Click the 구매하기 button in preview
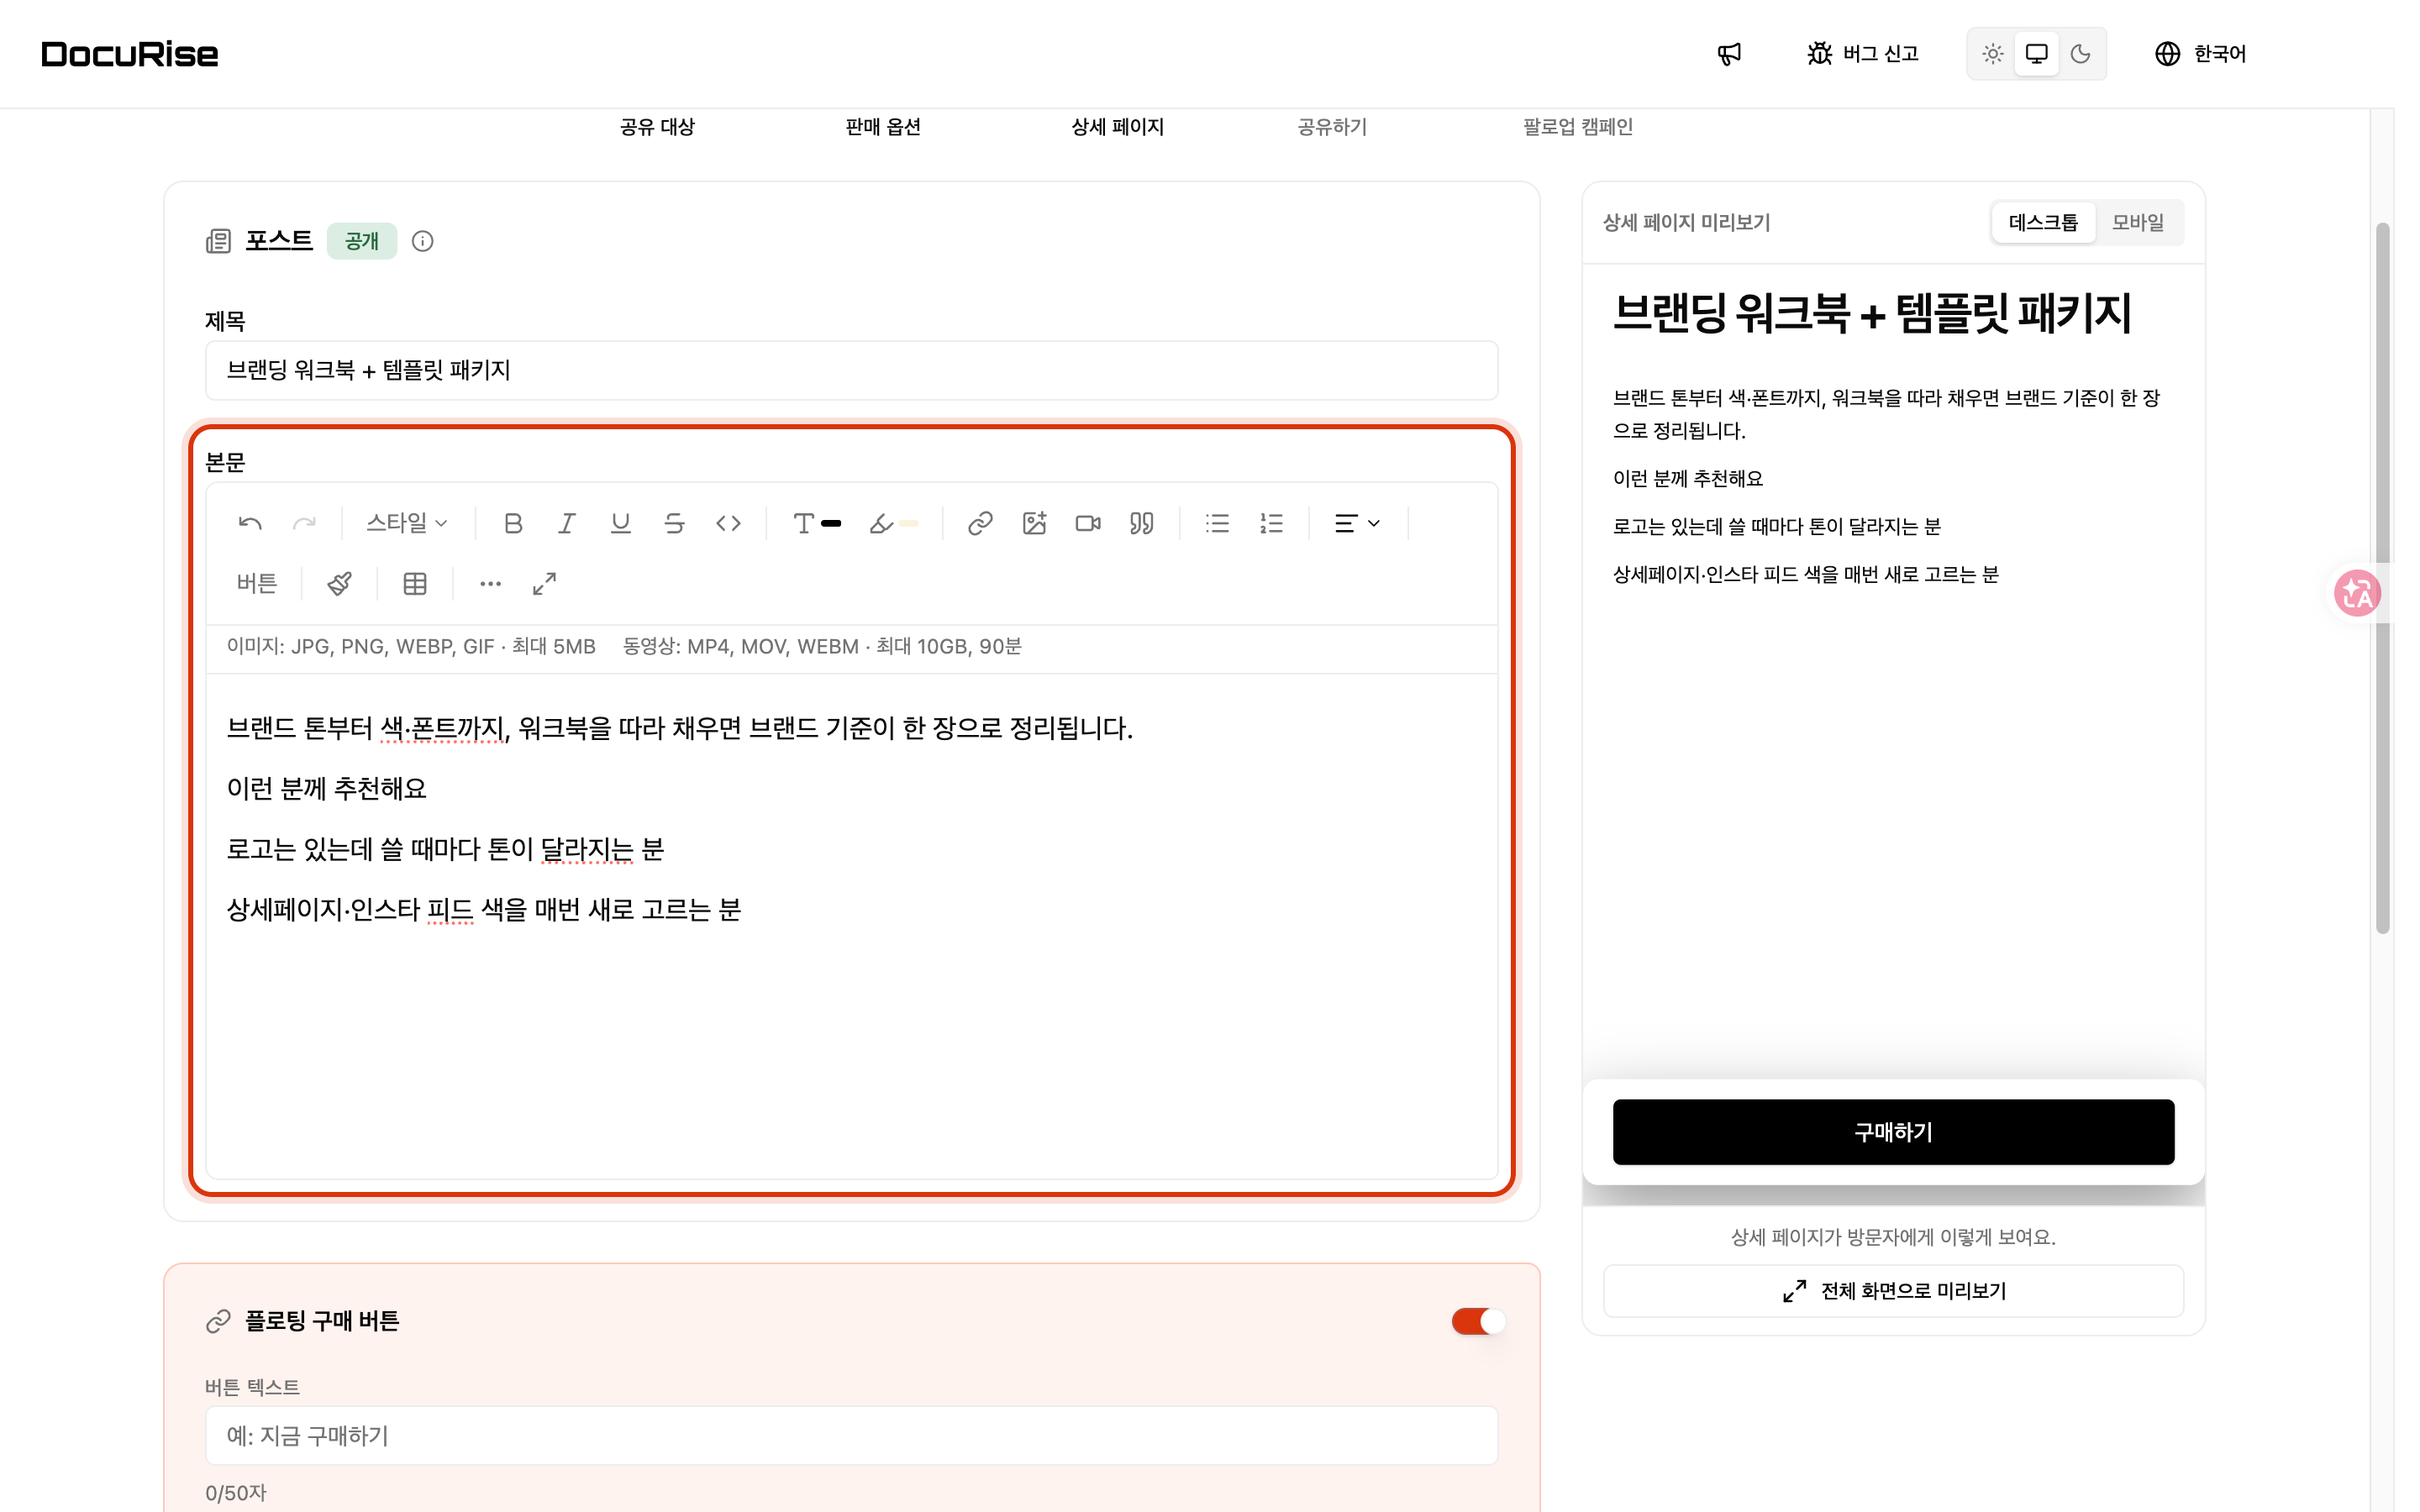 [1893, 1132]
